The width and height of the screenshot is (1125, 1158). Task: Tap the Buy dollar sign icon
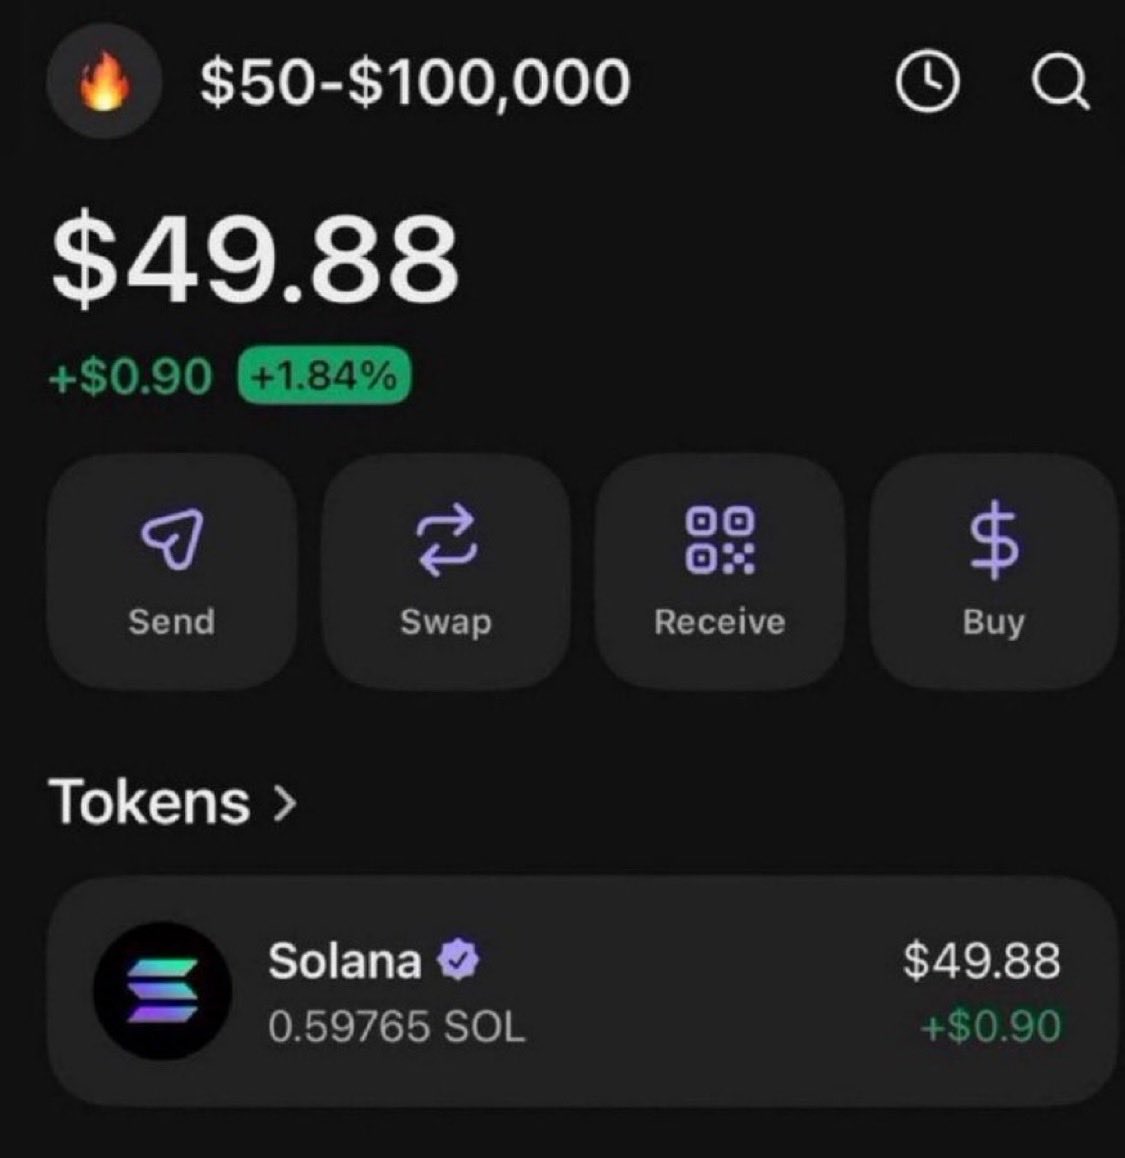[x=994, y=540]
